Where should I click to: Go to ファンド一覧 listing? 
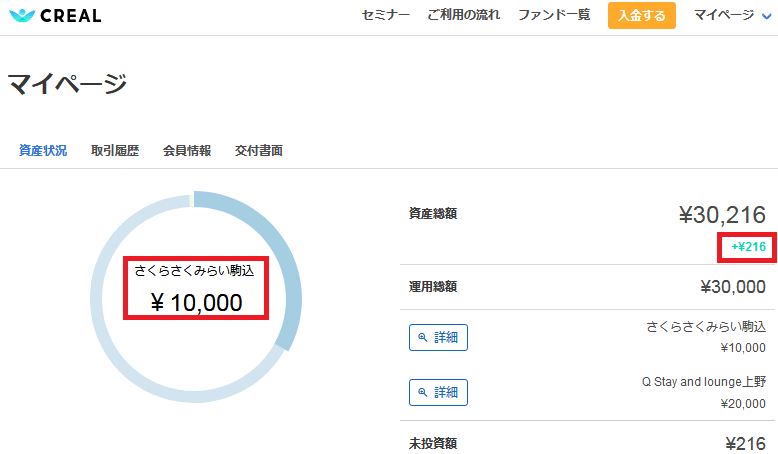554,15
